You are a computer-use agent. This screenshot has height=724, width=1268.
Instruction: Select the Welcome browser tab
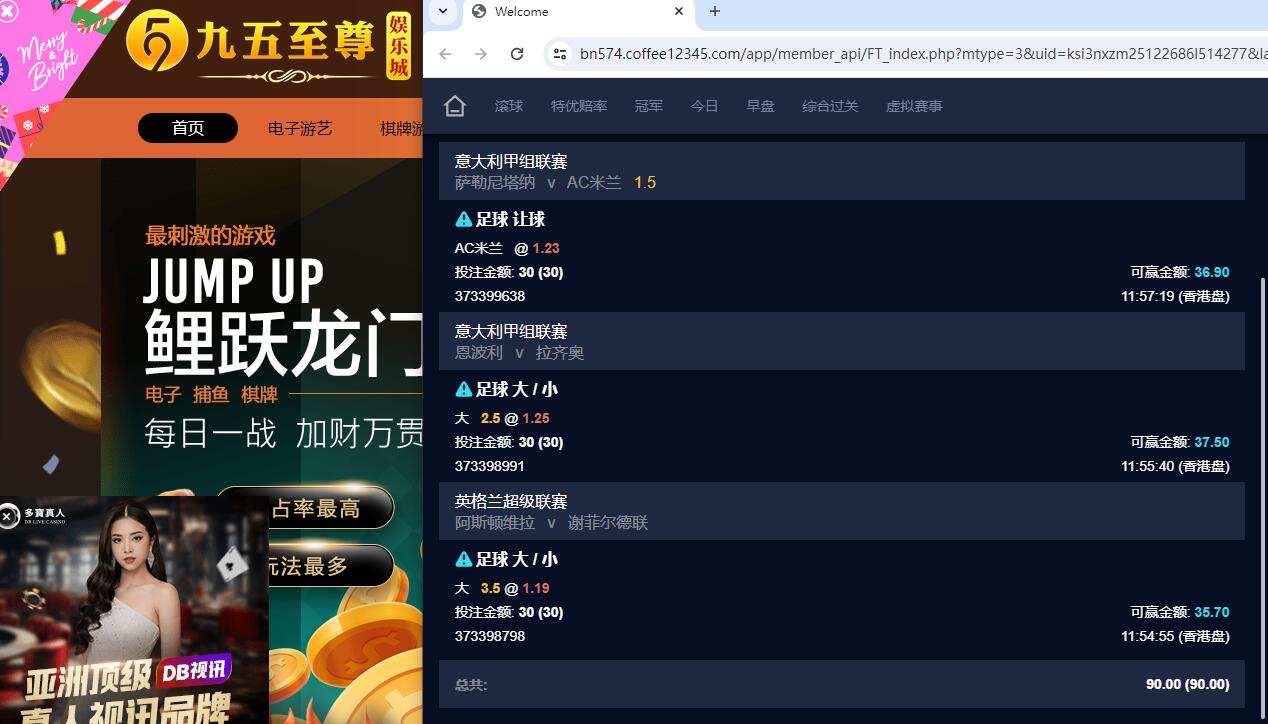pyautogui.click(x=577, y=12)
